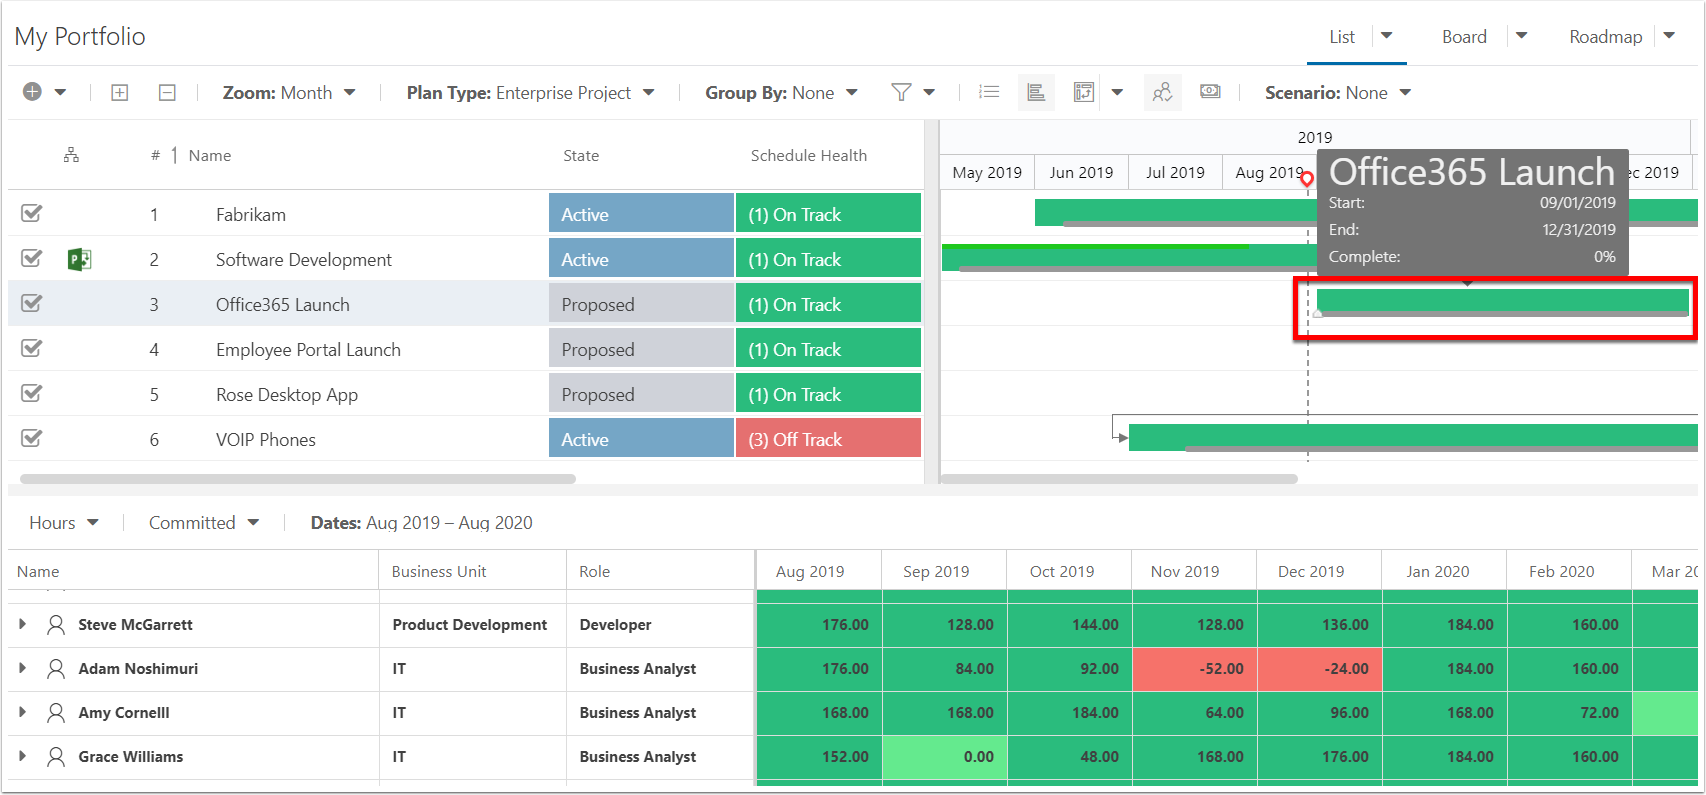The height and width of the screenshot is (795, 1706).
Task: Select the Office365 Launch Gantt bar
Action: pos(1502,301)
